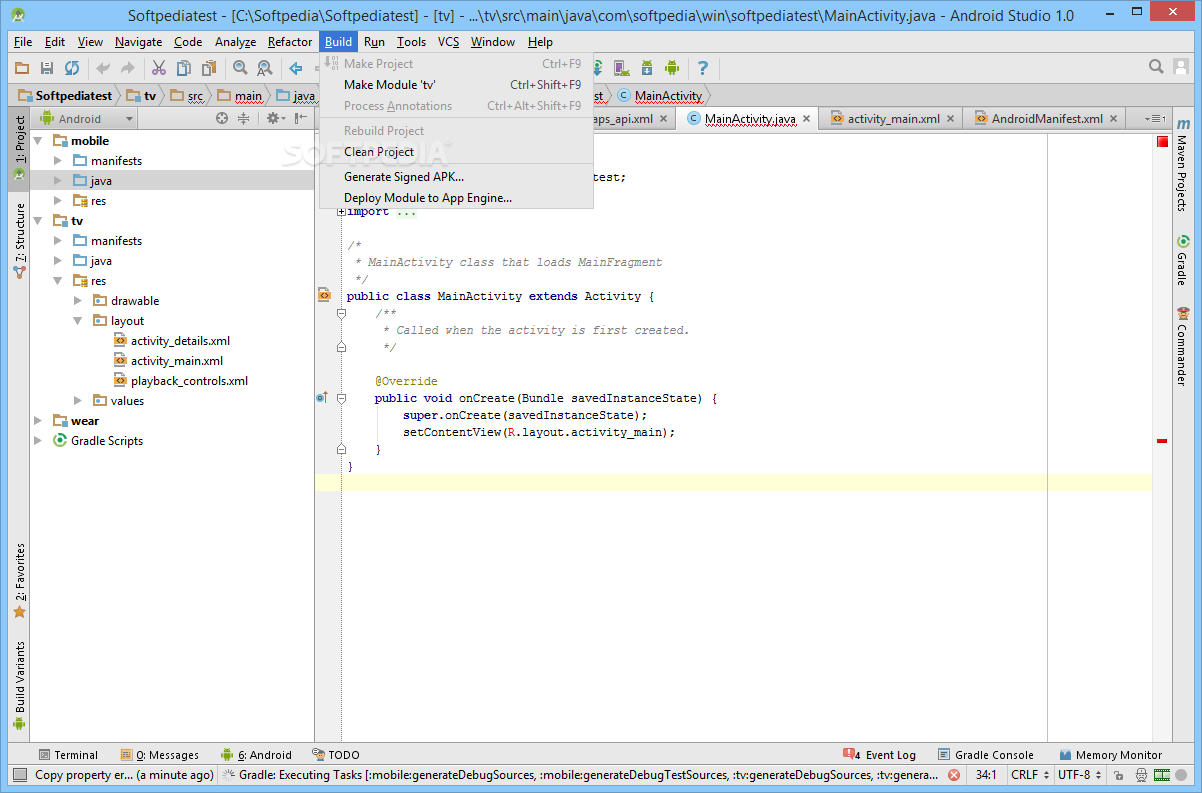
Task: Click the scroll-from-source target icon
Action: (x=222, y=118)
